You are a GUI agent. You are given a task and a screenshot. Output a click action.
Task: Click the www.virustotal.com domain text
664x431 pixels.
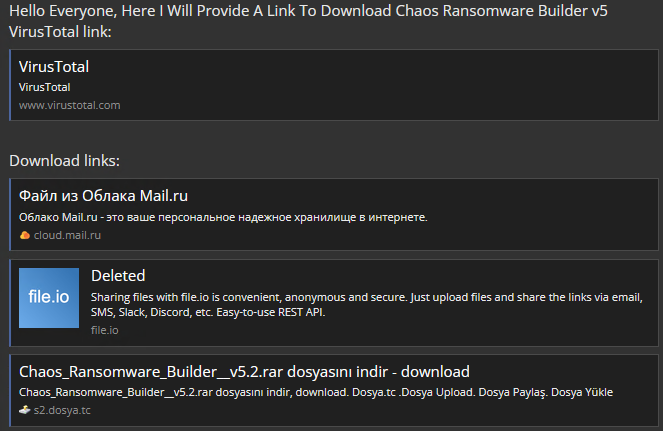[x=69, y=105]
